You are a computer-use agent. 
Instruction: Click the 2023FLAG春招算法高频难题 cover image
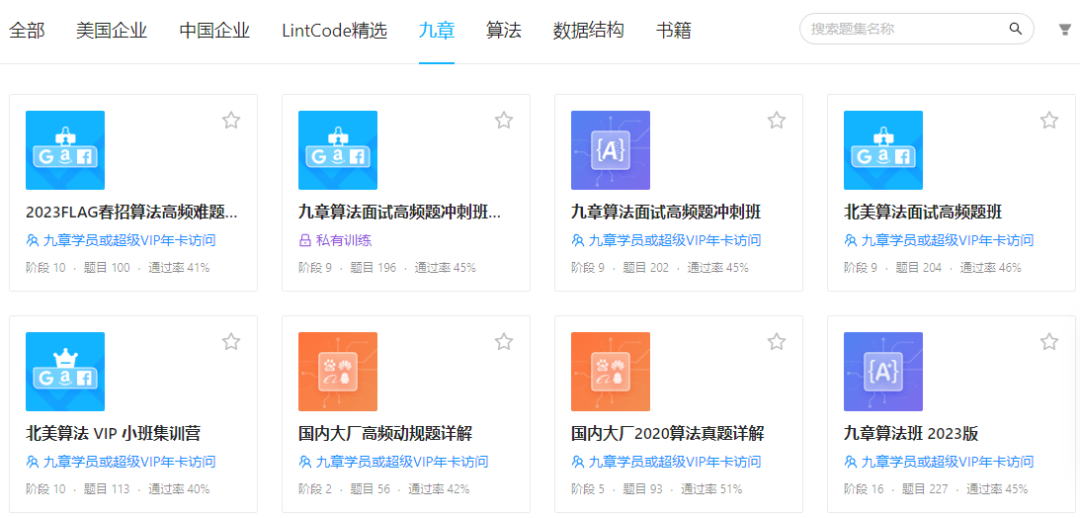65,150
